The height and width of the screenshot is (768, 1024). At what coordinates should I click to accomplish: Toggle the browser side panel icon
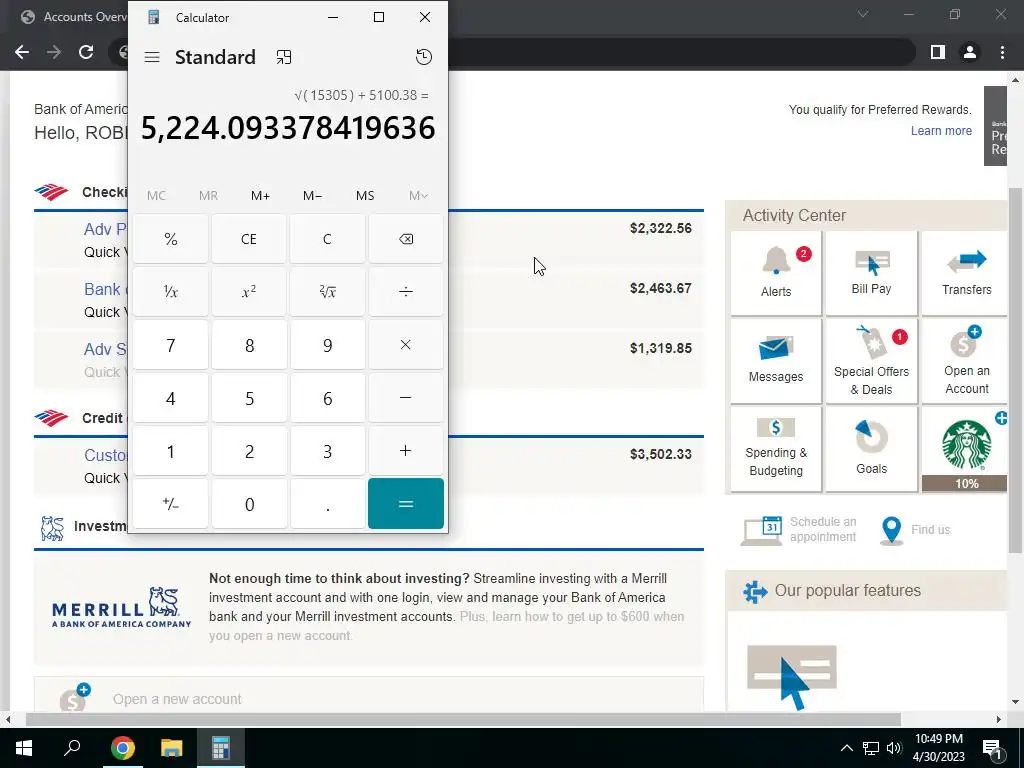tap(938, 52)
